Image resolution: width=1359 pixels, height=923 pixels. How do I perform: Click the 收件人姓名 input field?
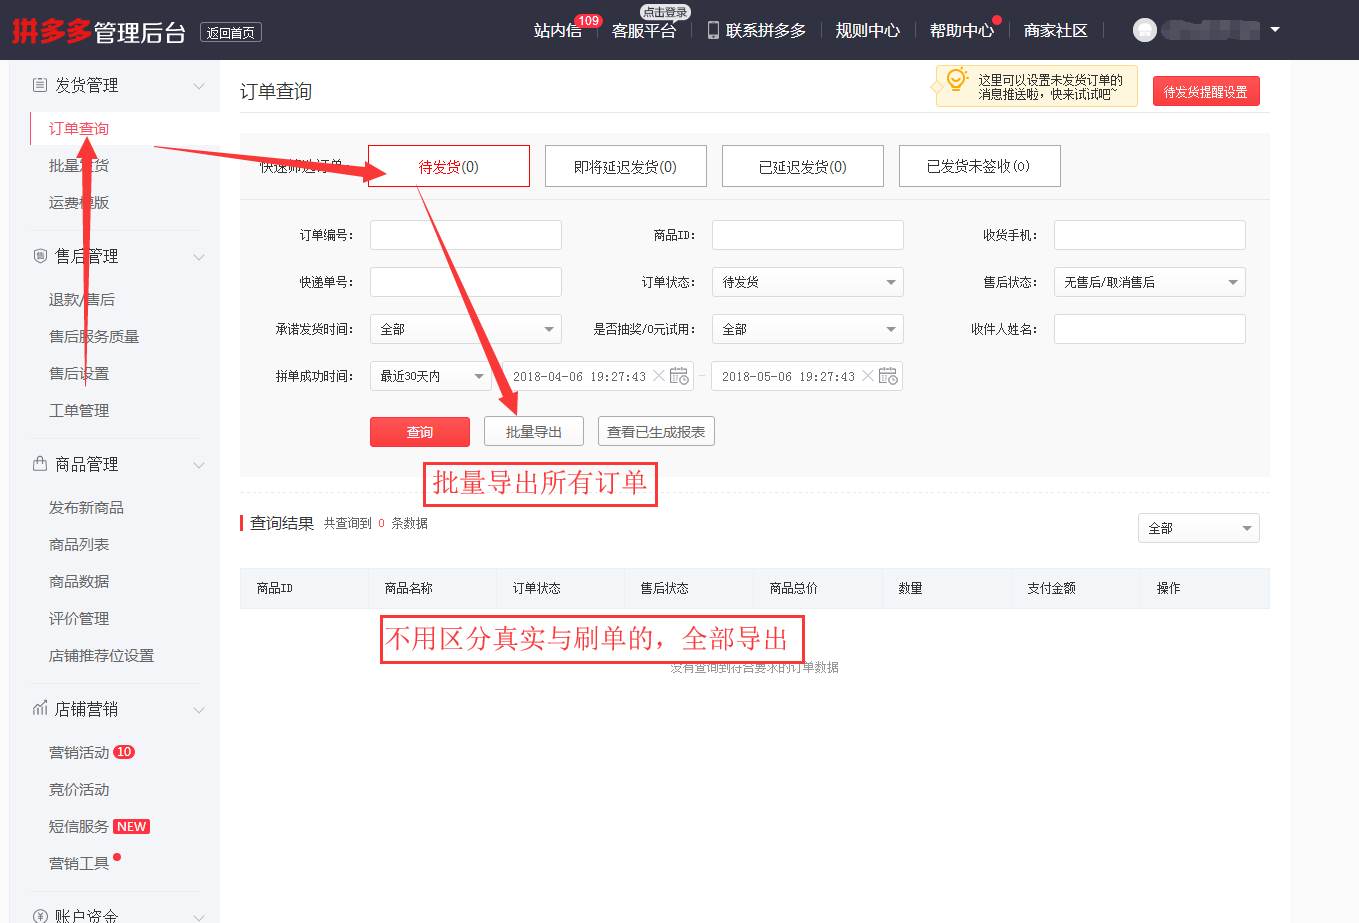1150,329
